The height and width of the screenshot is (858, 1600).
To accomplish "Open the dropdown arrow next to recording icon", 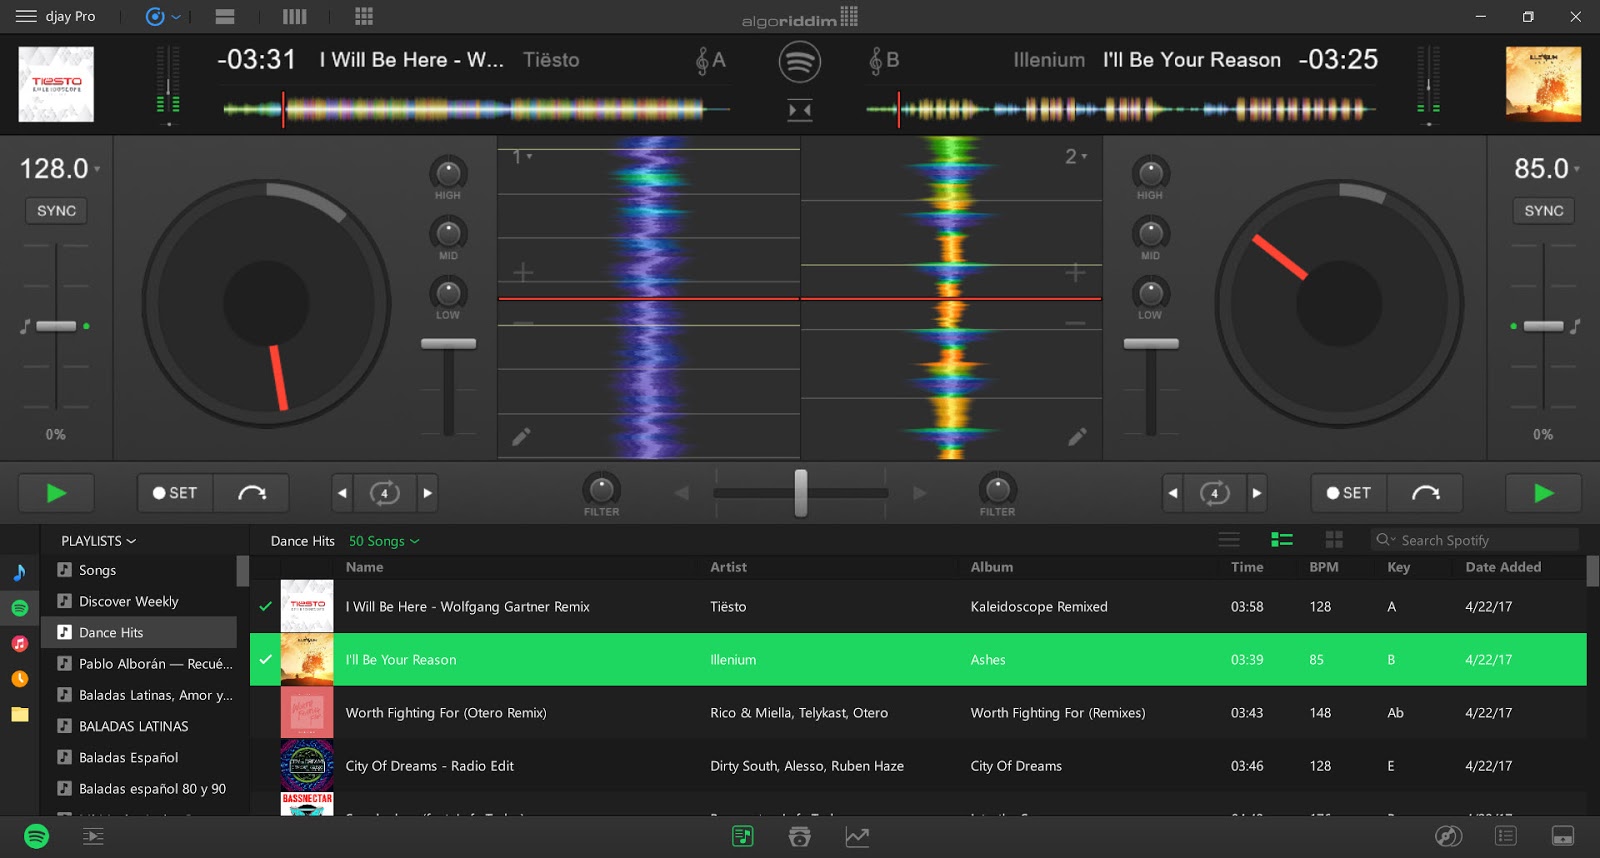I will point(177,17).
